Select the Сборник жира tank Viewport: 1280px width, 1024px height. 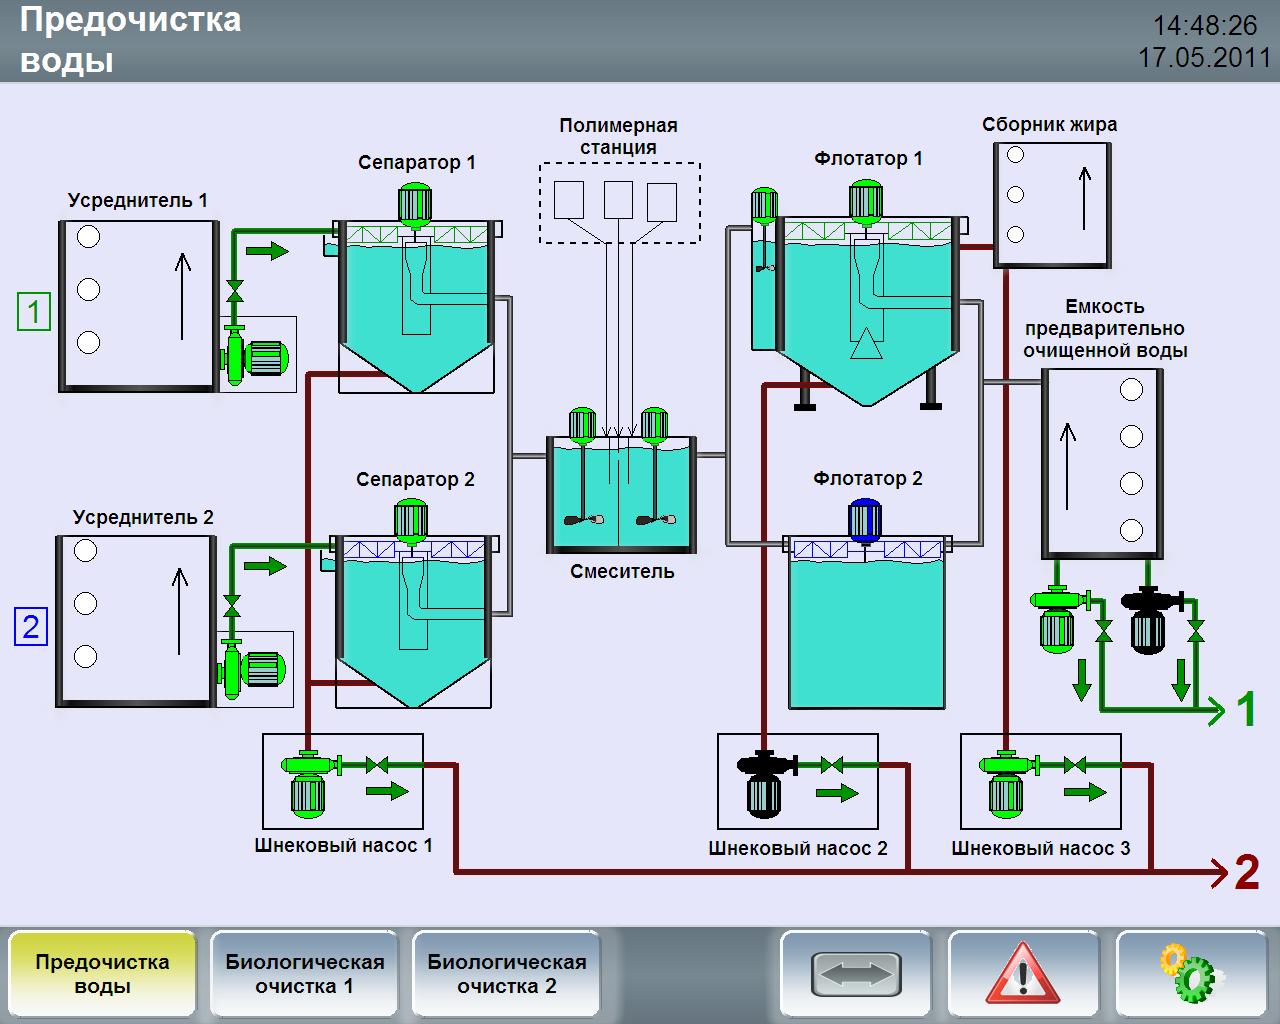pos(1051,205)
